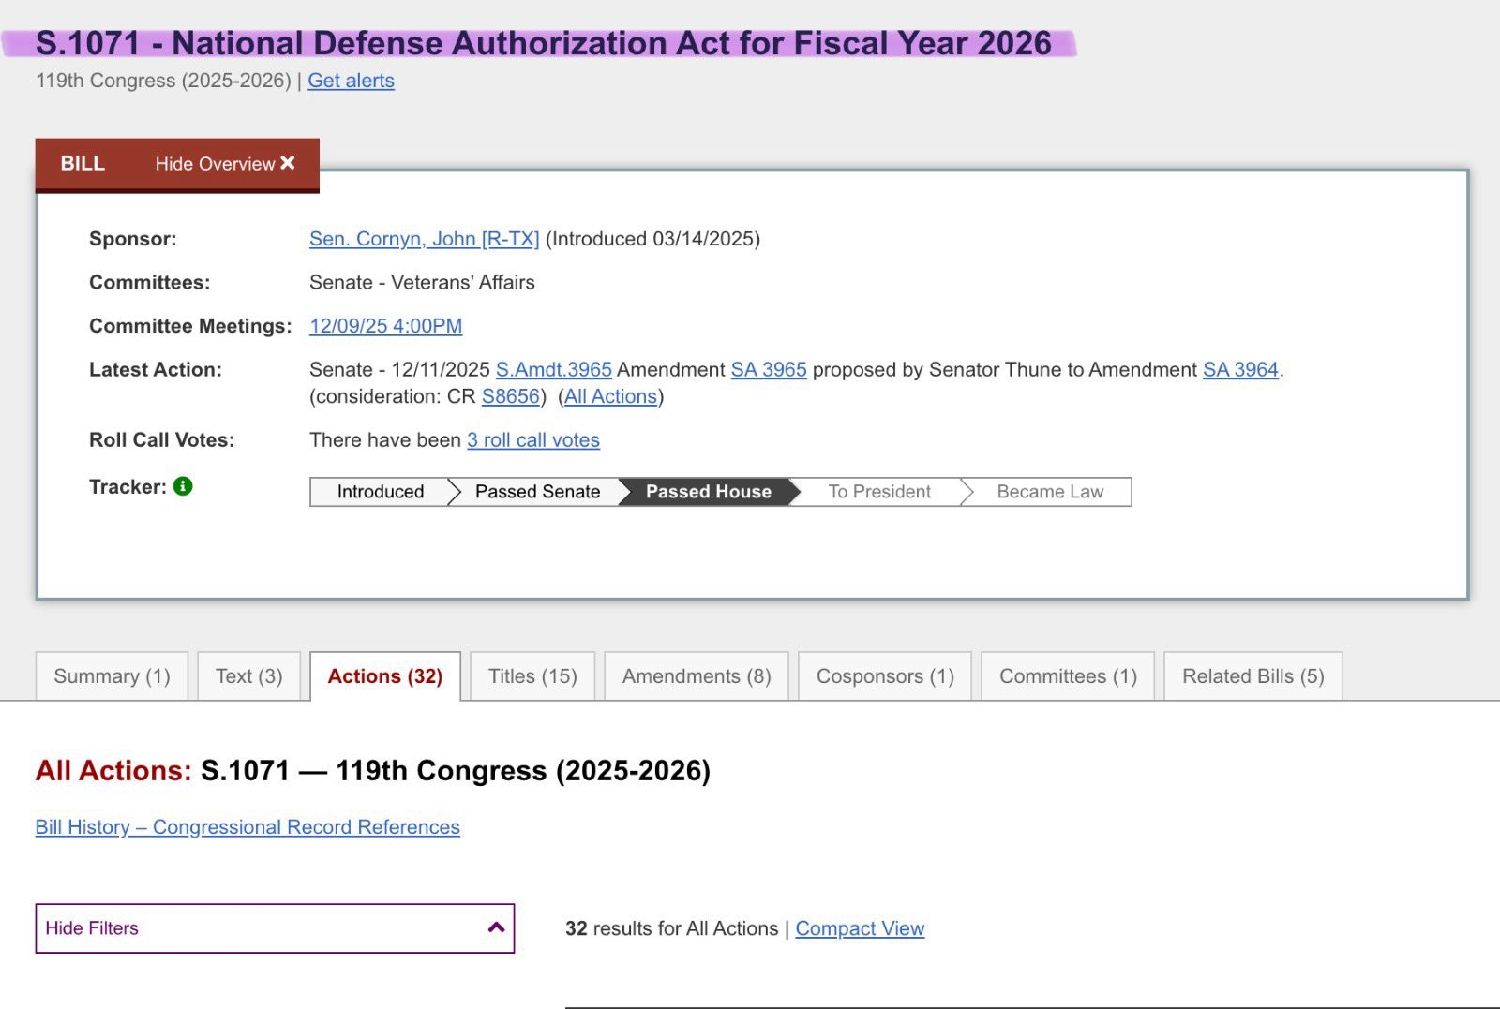Screen dimensions: 1500x1009
Task: Switch to Compact View
Action: point(859,929)
